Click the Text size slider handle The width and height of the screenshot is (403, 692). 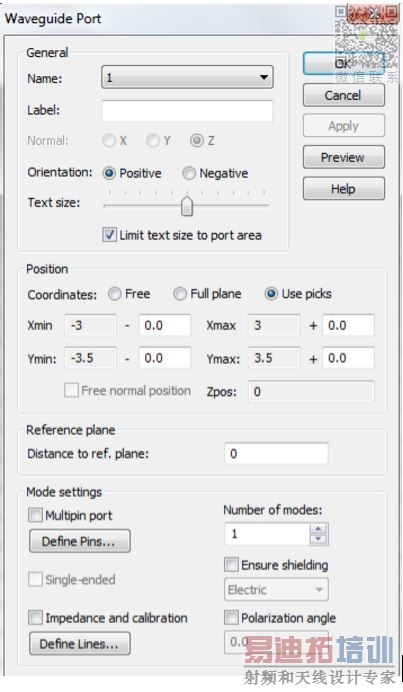pyautogui.click(x=187, y=206)
